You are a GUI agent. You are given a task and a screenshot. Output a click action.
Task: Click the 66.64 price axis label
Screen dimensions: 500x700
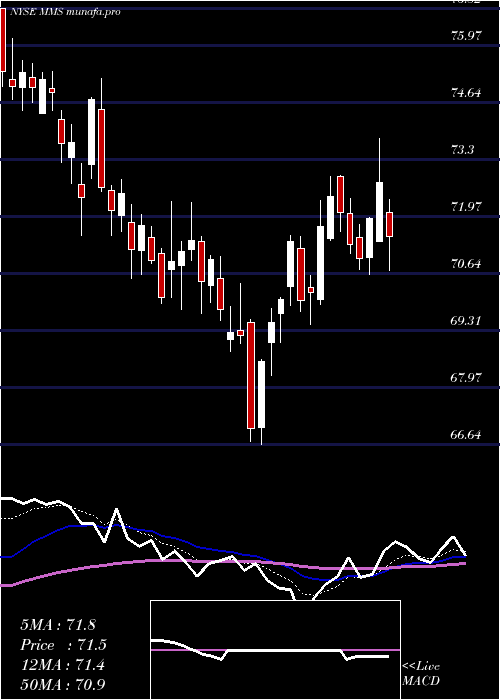tap(466, 435)
